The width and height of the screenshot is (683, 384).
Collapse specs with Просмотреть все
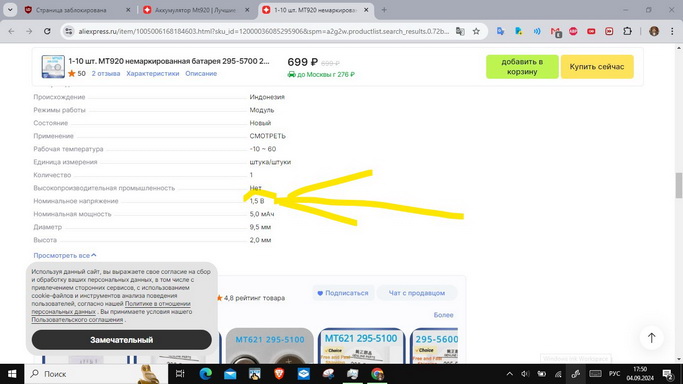coord(65,256)
